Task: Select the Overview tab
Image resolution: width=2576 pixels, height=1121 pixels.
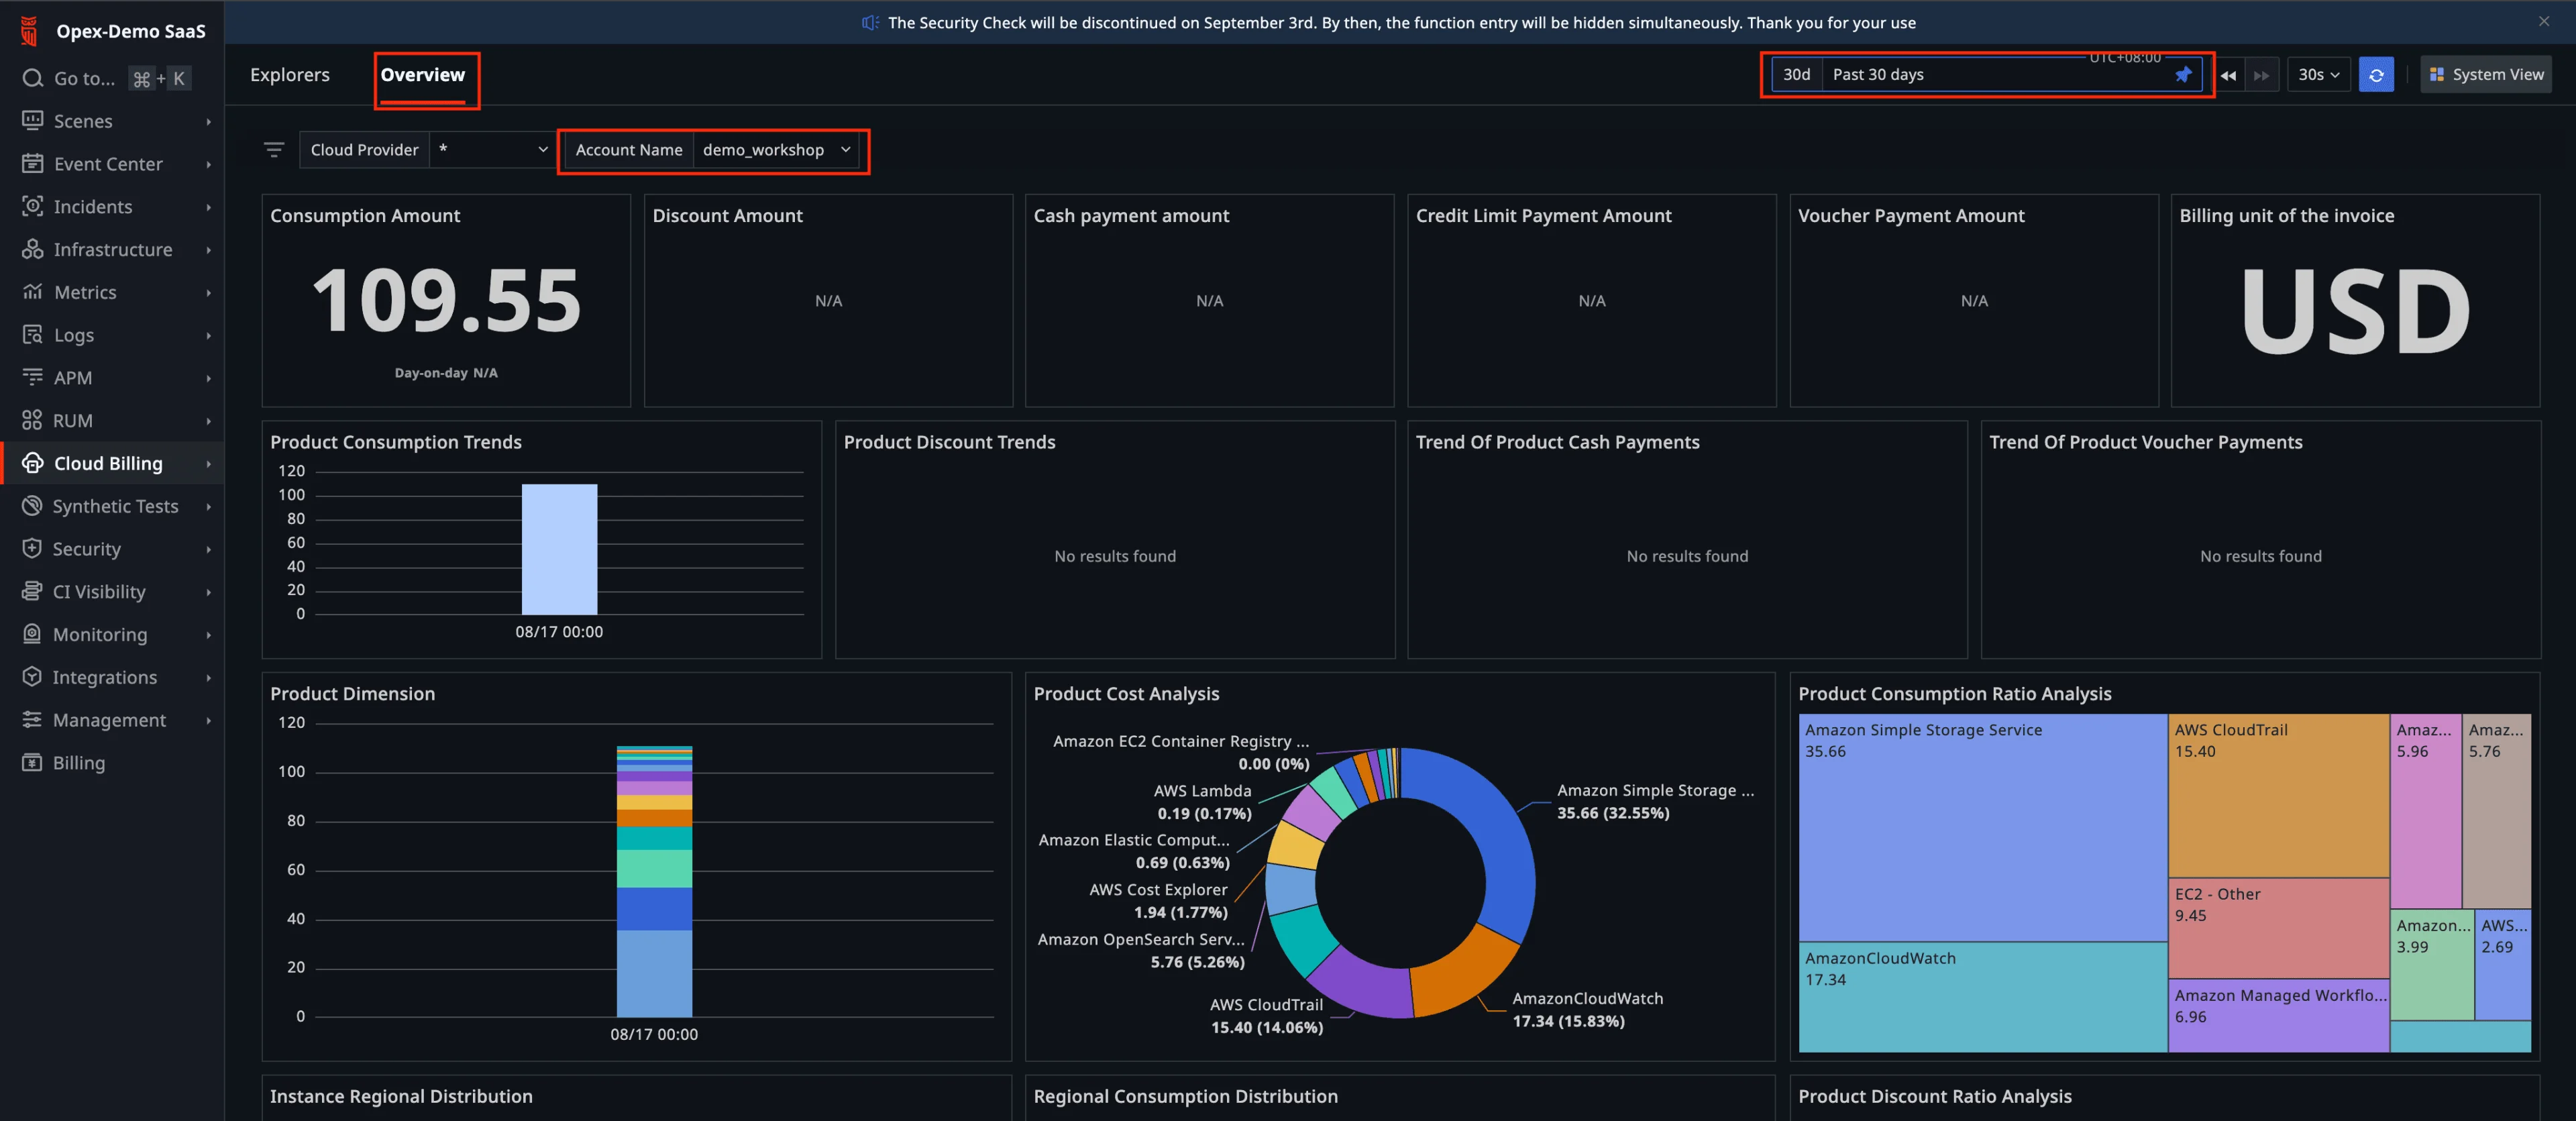Action: [x=422, y=75]
